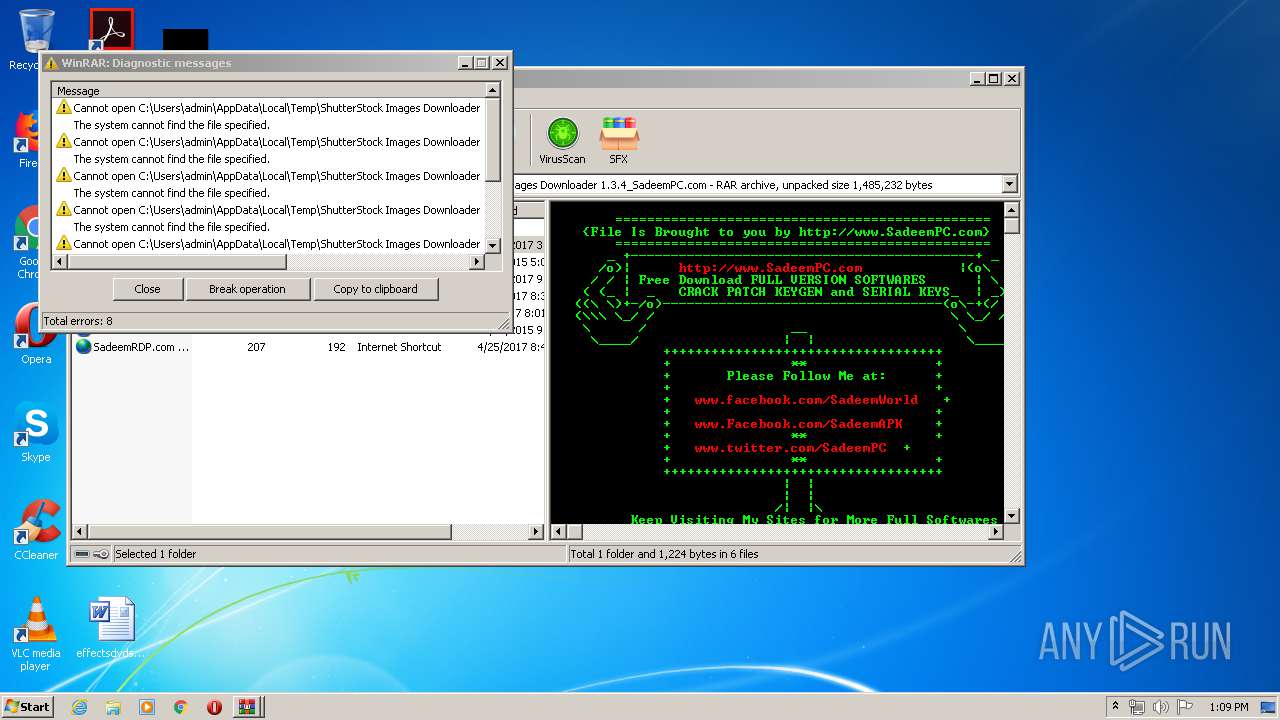Screen dimensions: 1280x720
Task: Click the Message column header
Action: (268, 90)
